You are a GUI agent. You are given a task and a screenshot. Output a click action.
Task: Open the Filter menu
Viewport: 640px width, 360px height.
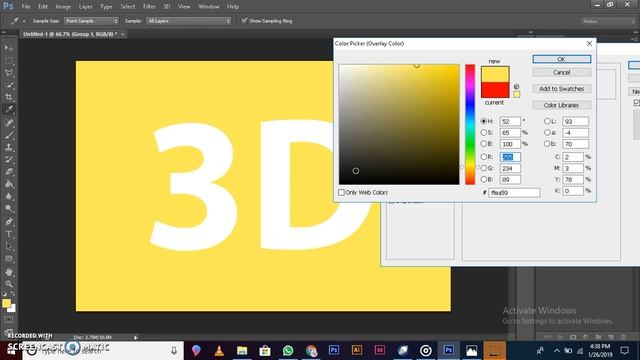(149, 7)
